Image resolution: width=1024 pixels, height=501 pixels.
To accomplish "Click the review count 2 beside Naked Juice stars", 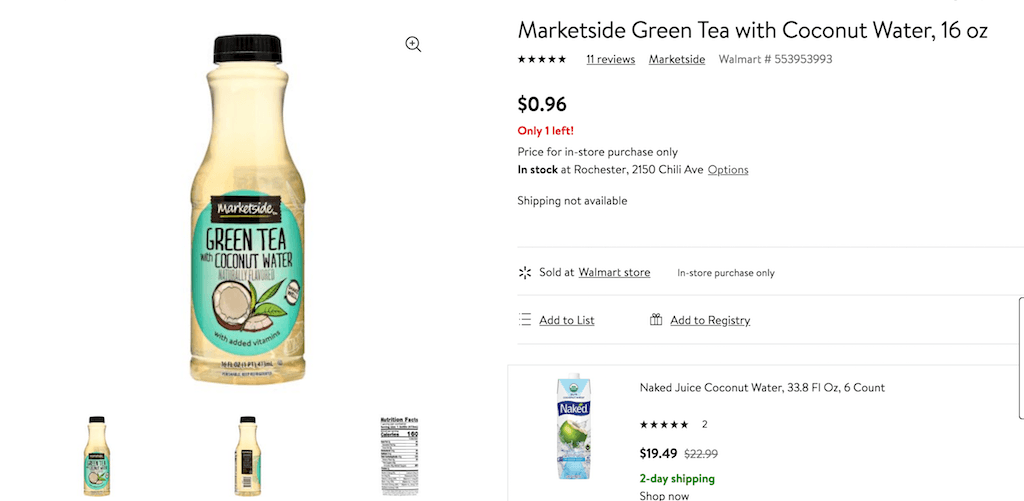I will (x=705, y=425).
